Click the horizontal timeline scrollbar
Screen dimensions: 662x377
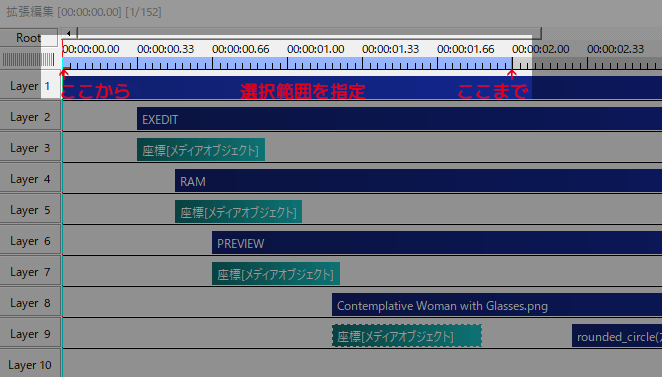(309, 33)
